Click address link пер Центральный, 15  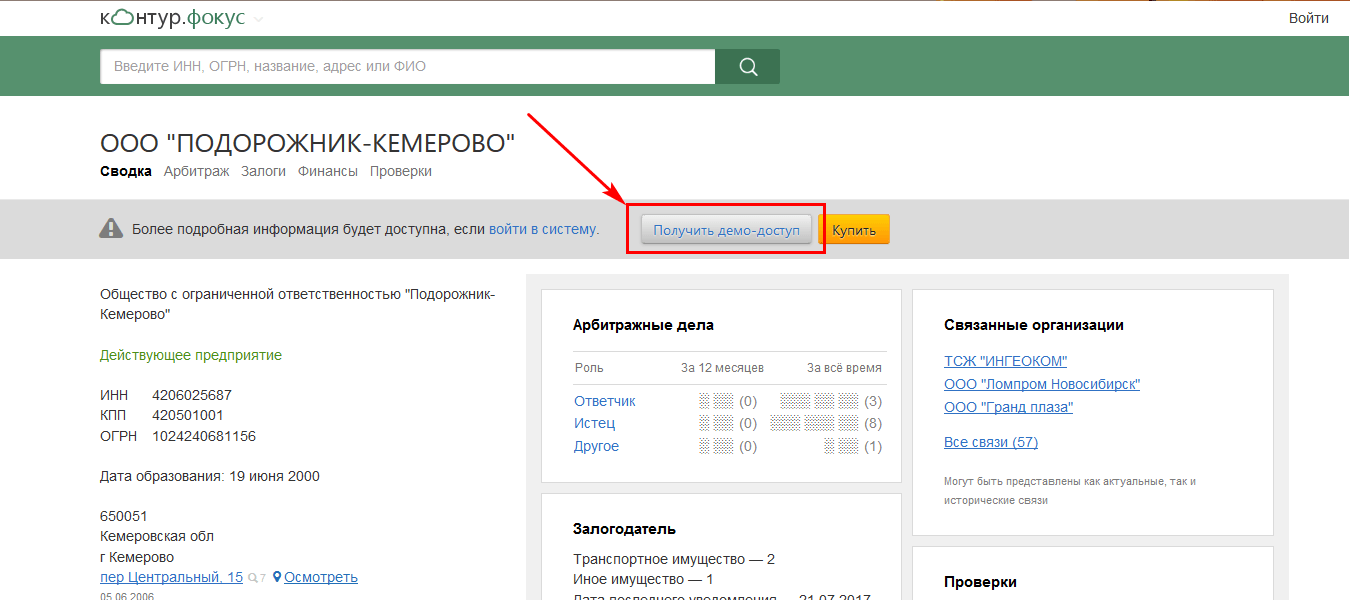[171, 577]
